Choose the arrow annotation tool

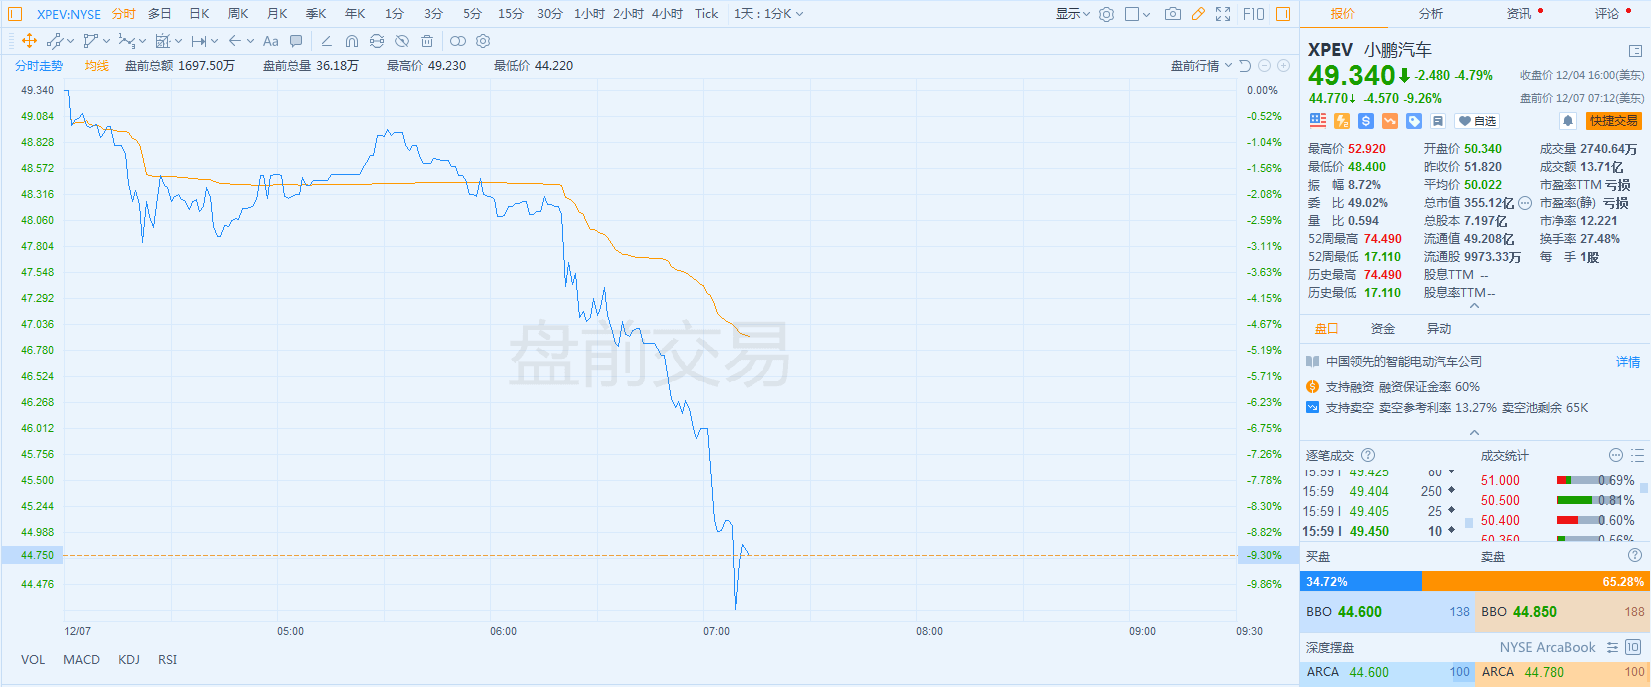point(235,41)
